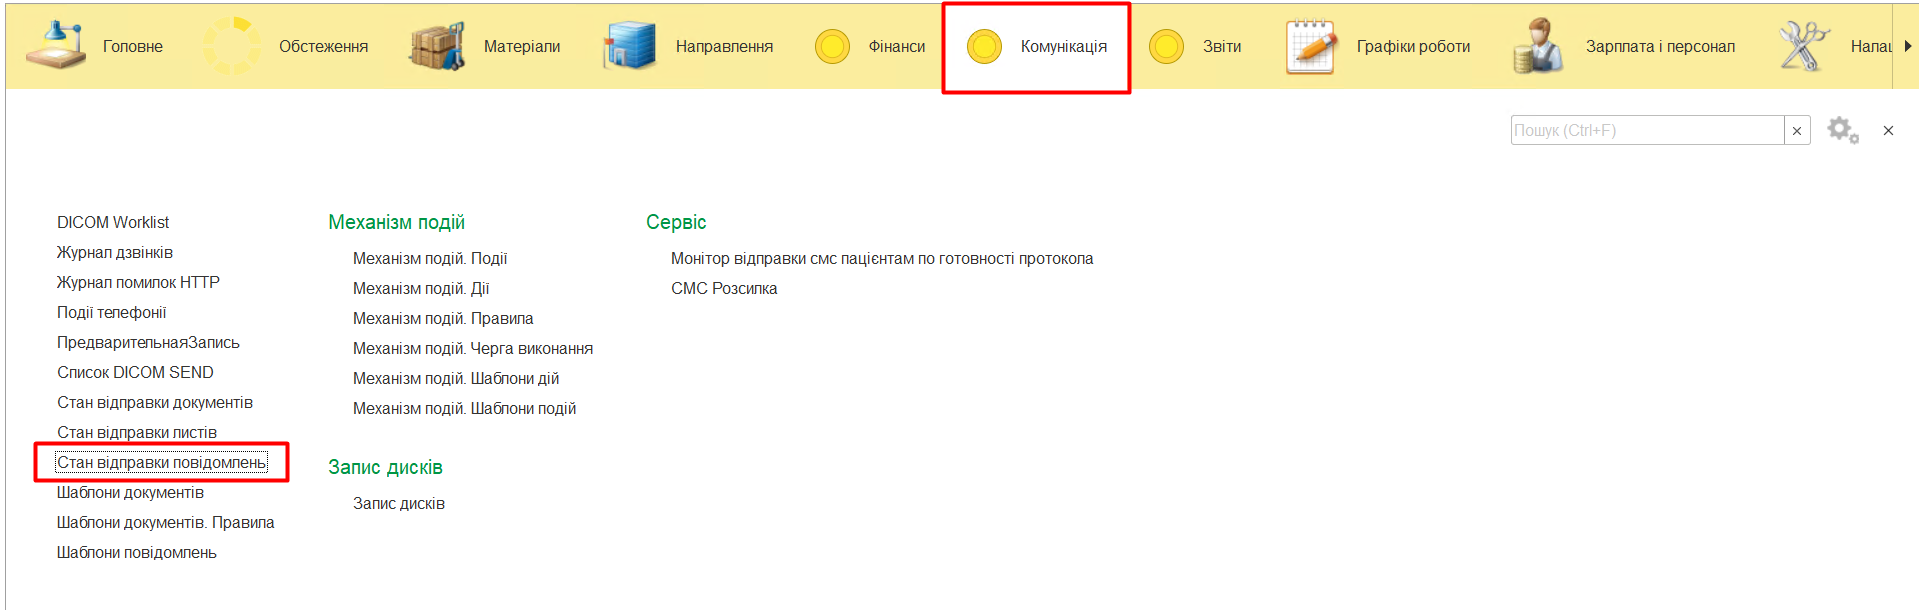
Task: Open Зарплата і персонал person icon
Action: point(1538,46)
